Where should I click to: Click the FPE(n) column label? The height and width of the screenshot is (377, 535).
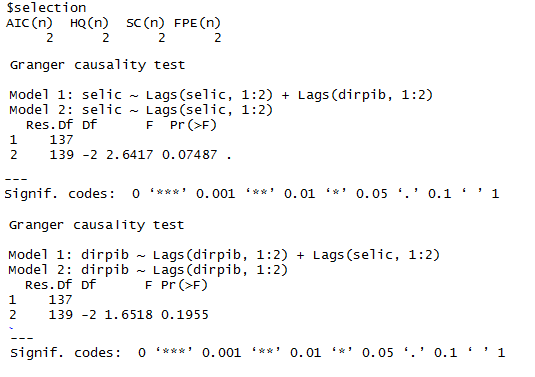click(197, 23)
